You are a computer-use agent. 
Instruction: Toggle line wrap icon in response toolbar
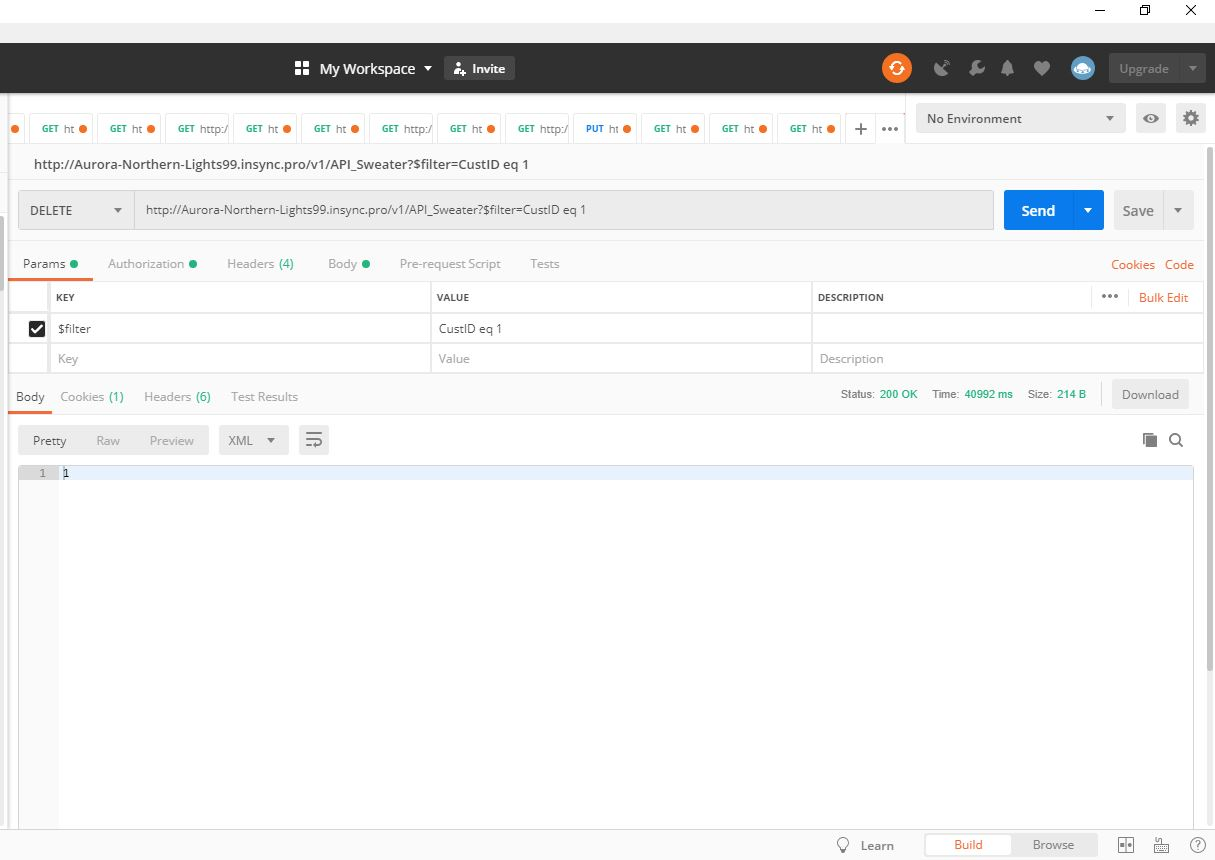click(x=314, y=440)
